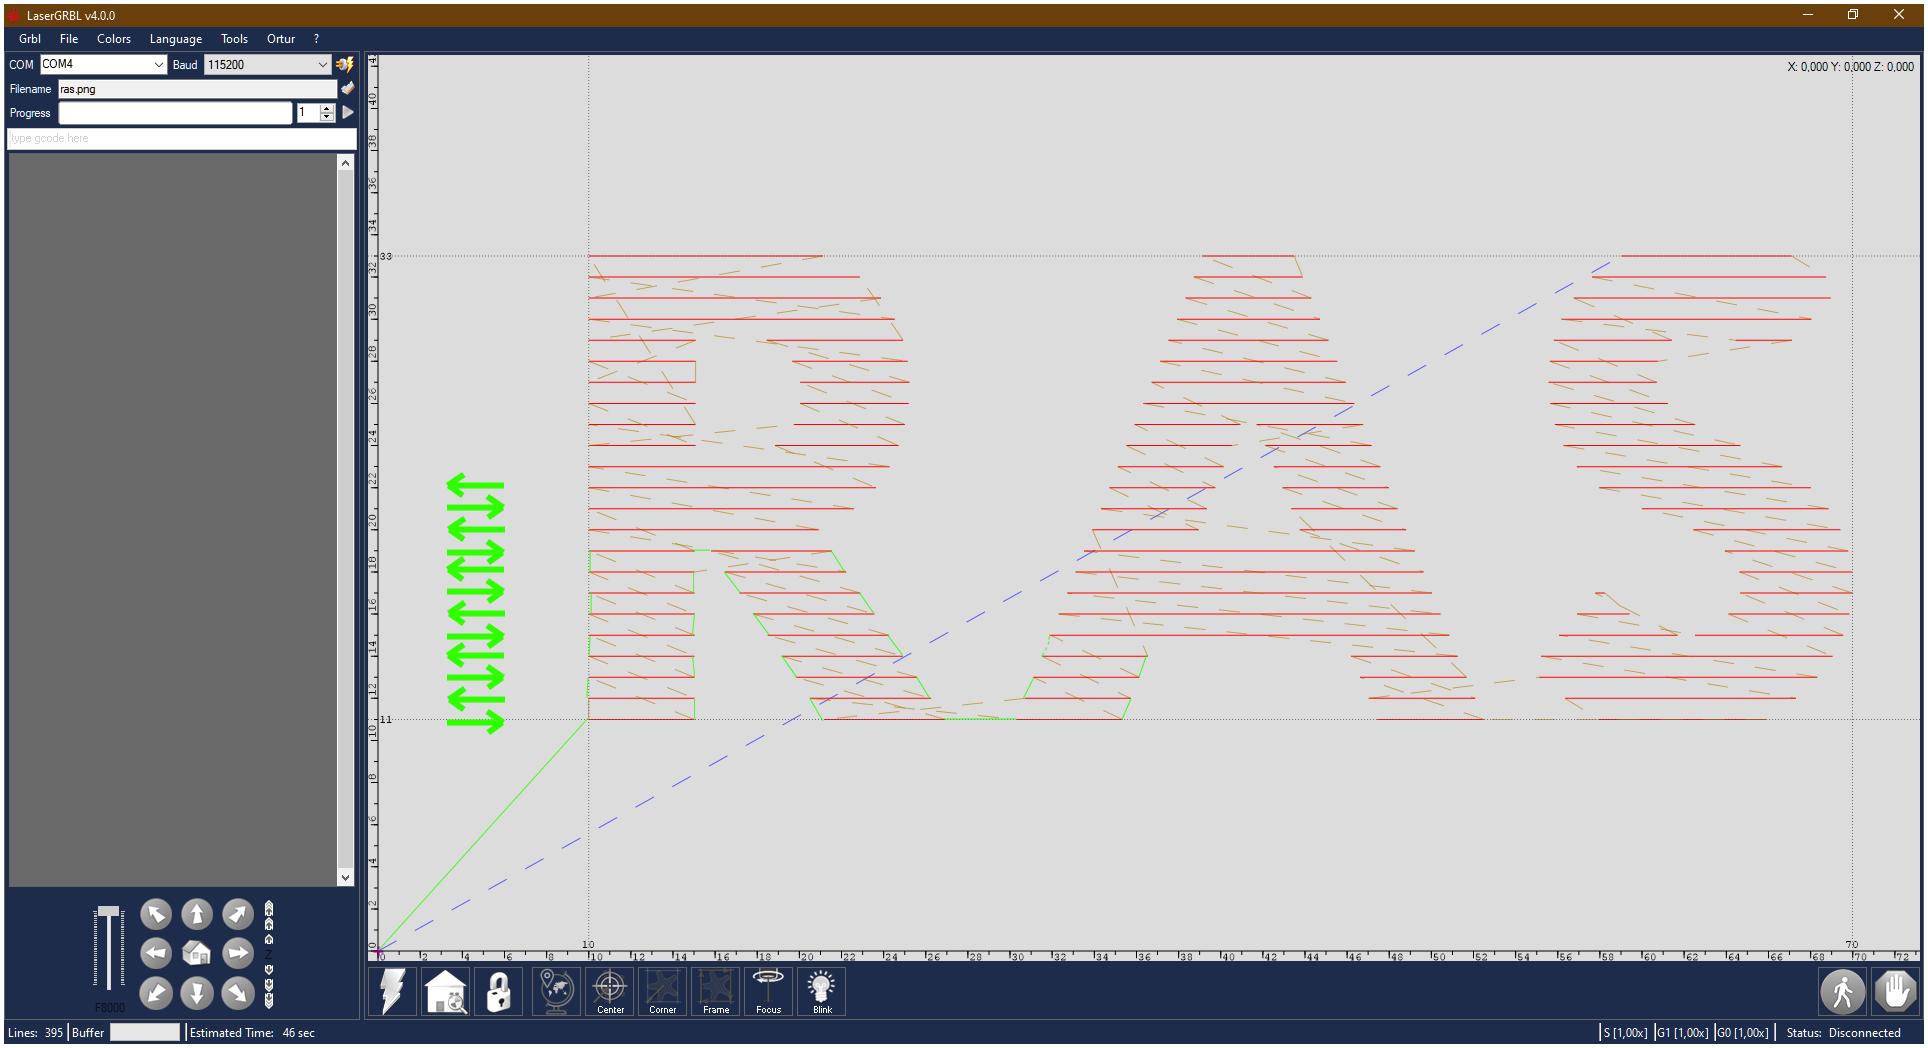Click the Focus laser button

click(768, 991)
